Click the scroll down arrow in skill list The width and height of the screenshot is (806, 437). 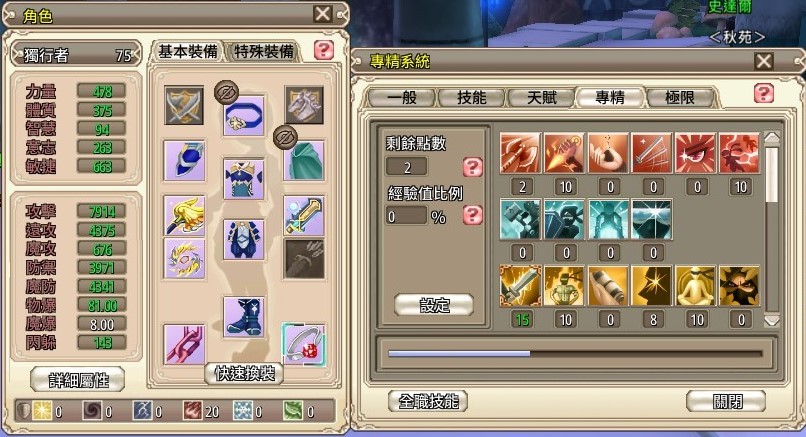tap(772, 320)
